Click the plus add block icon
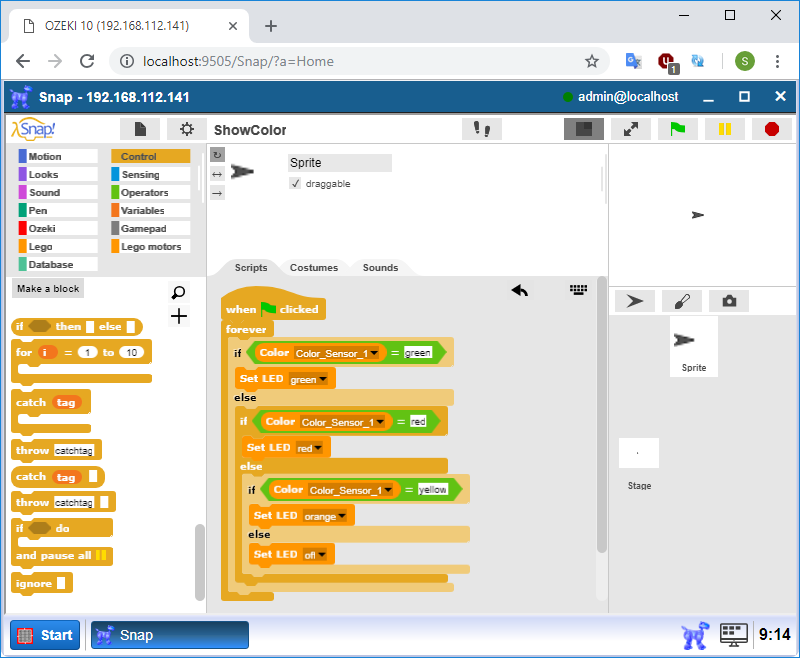Image resolution: width=800 pixels, height=658 pixels. click(x=179, y=316)
